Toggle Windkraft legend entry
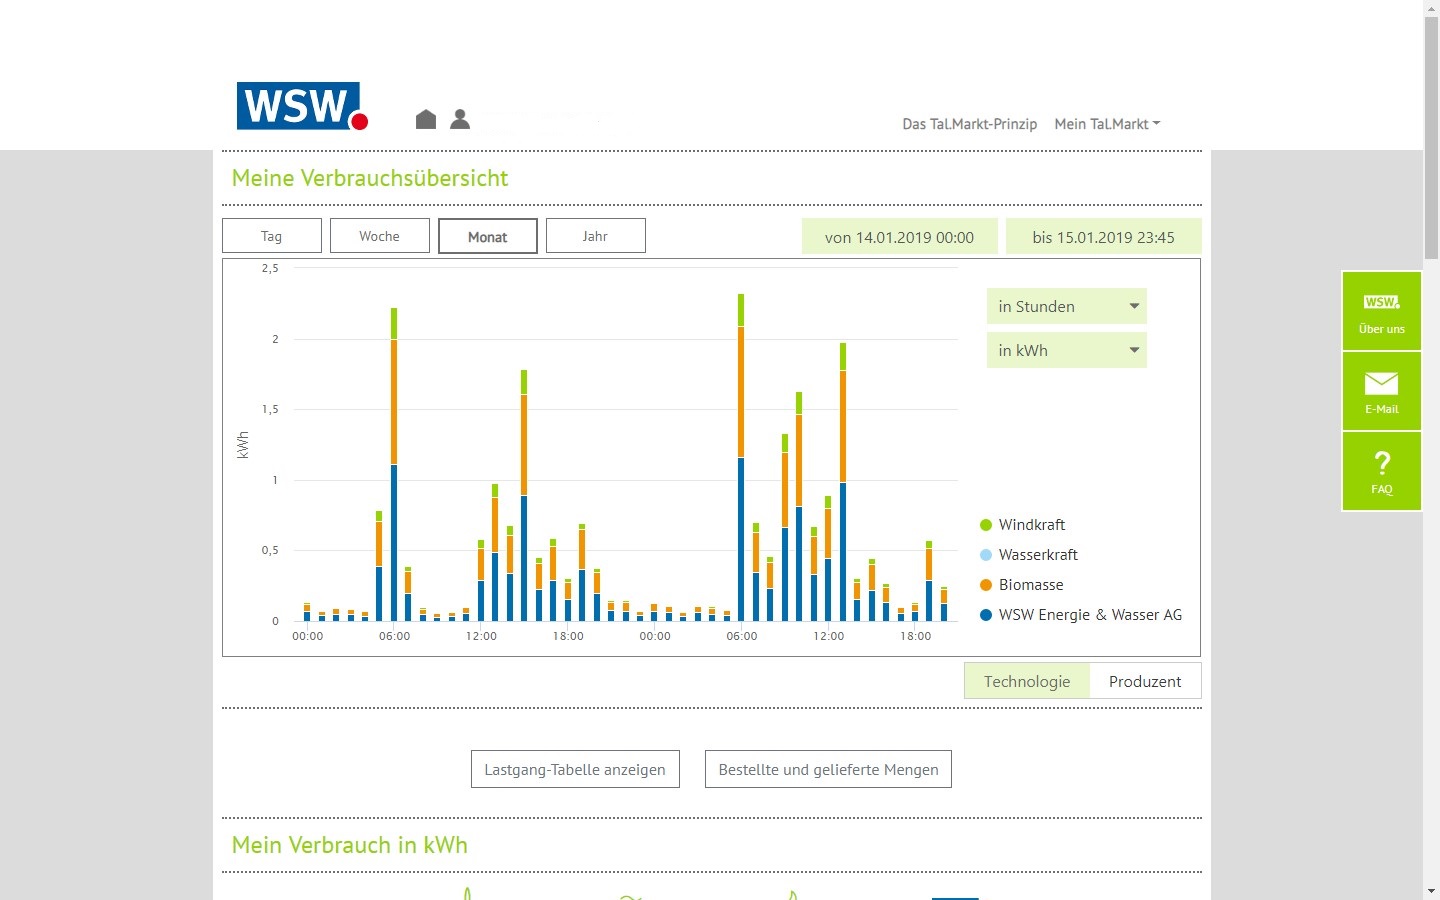This screenshot has width=1440, height=900. 1031,525
